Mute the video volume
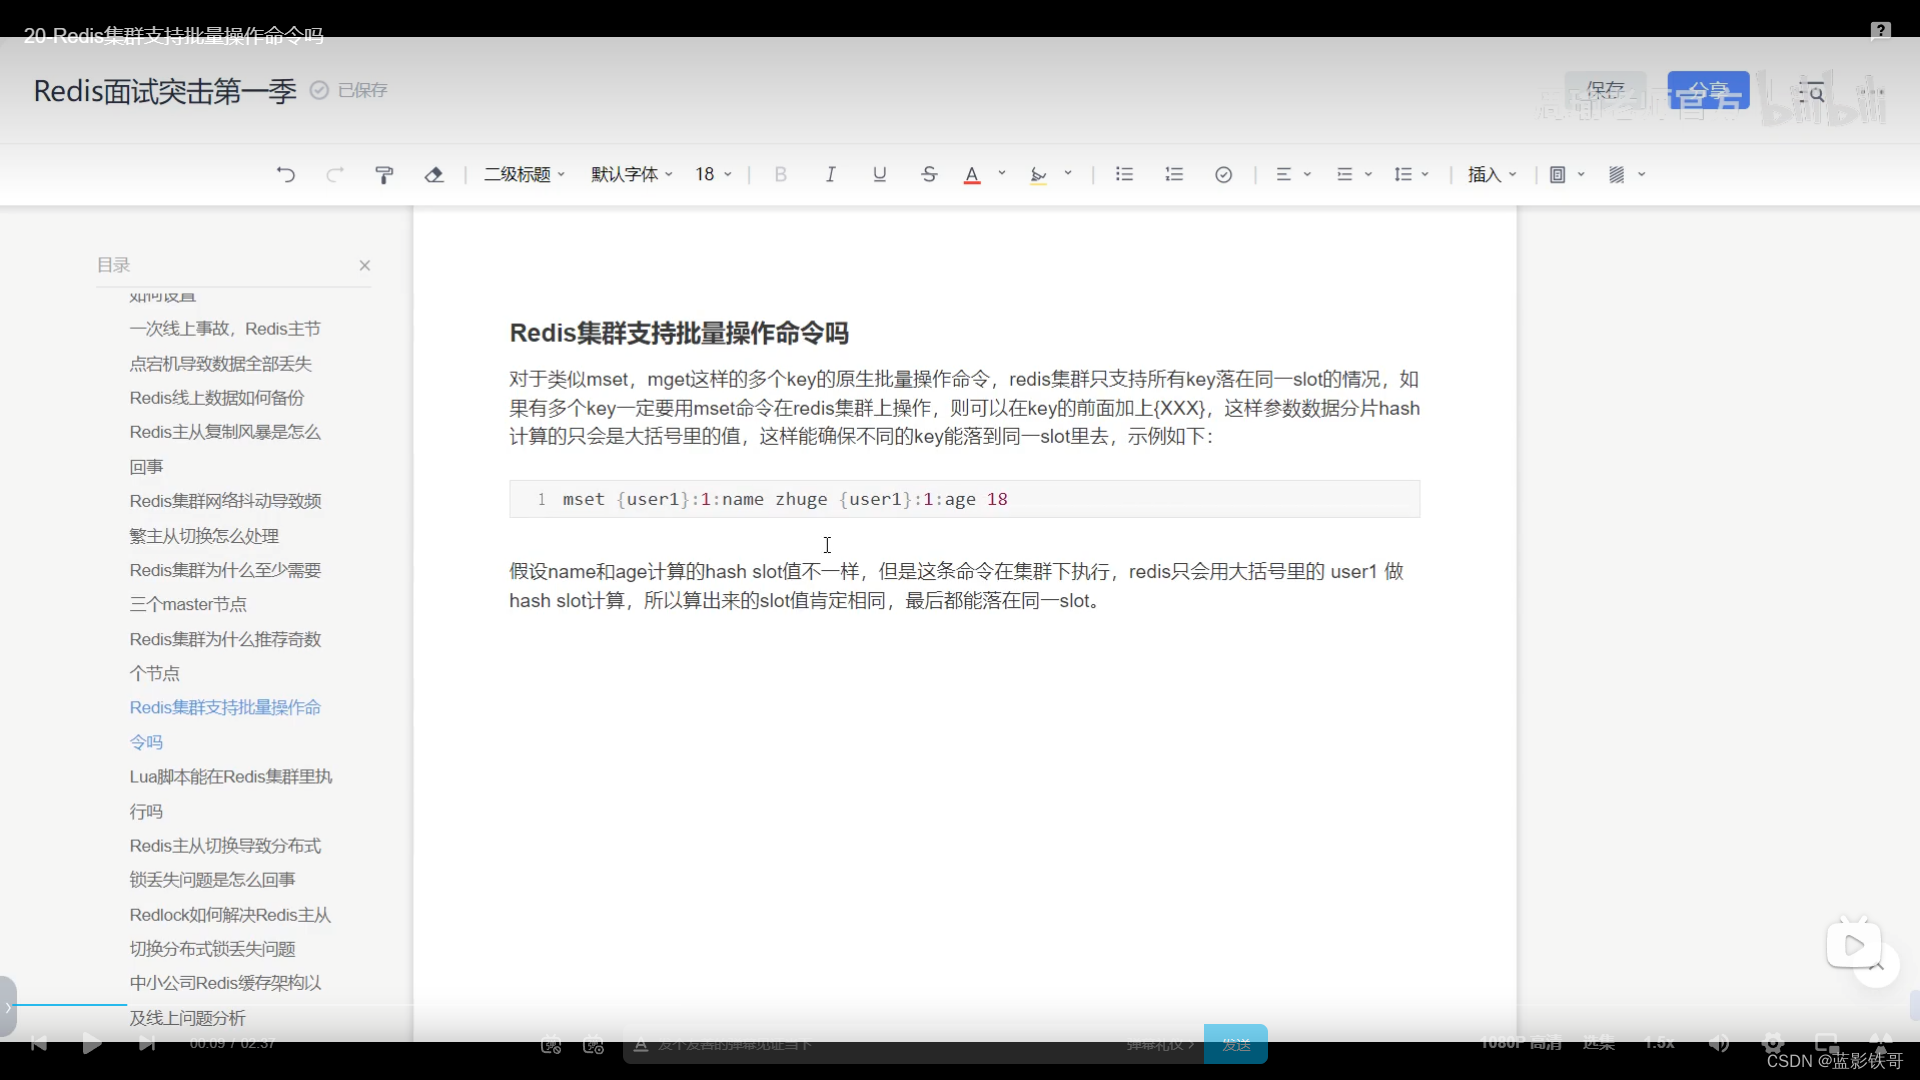 click(1719, 1043)
